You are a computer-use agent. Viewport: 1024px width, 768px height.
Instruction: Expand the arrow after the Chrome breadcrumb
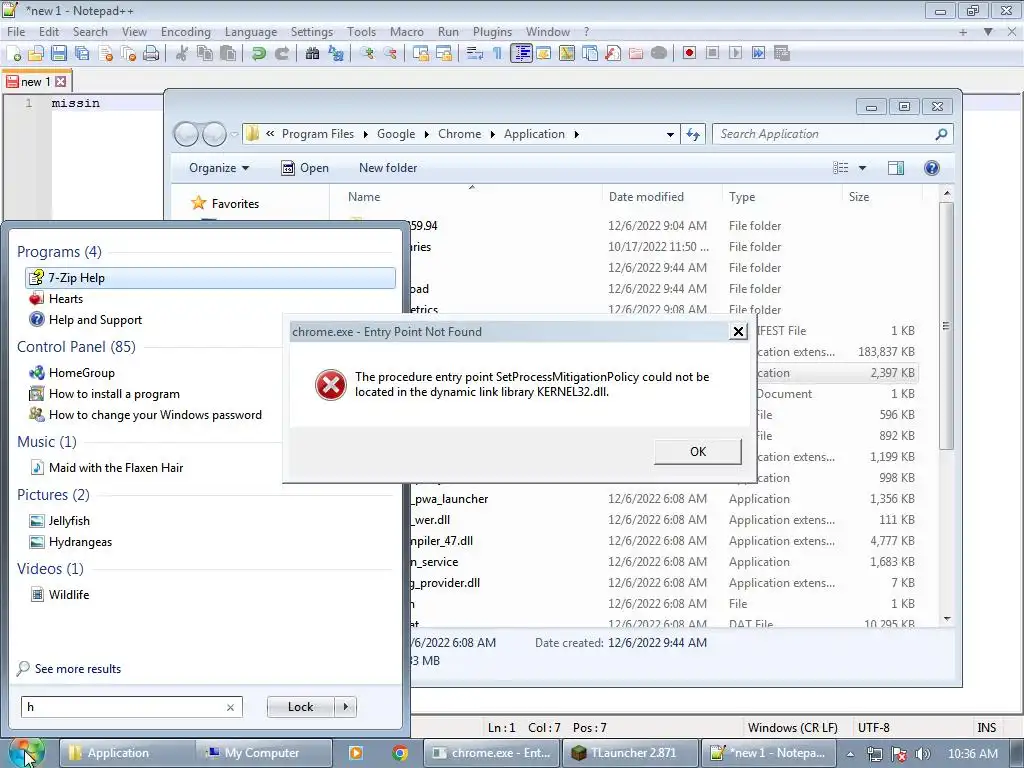click(x=494, y=135)
